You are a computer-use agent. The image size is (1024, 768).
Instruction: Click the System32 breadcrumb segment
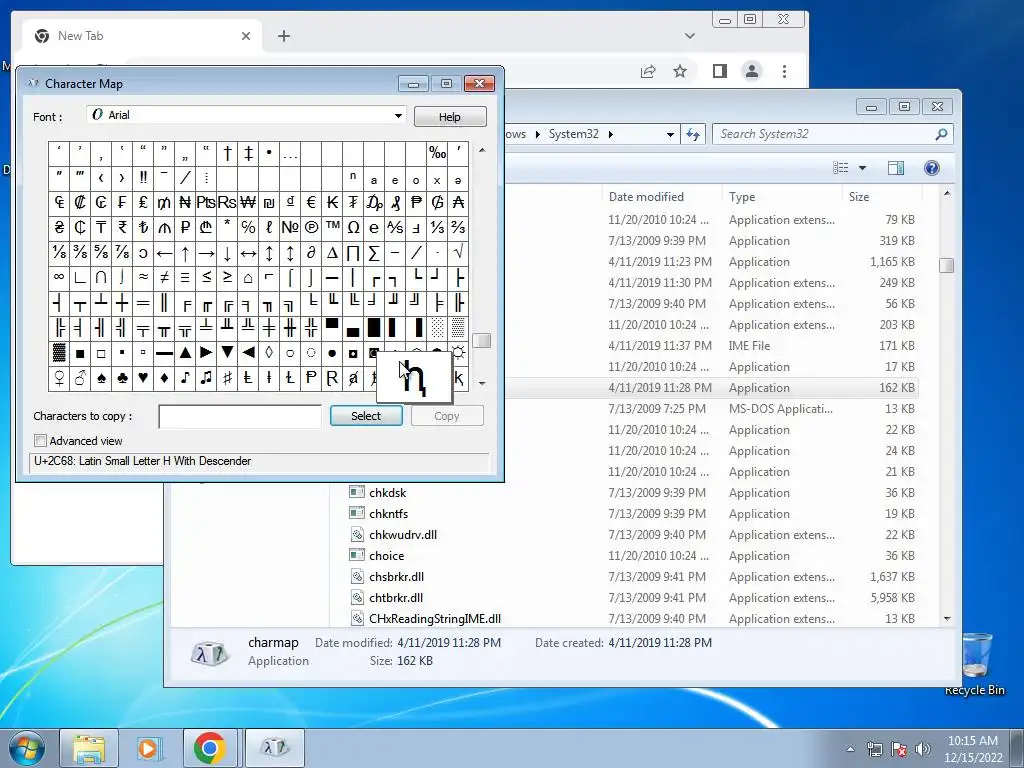point(573,134)
